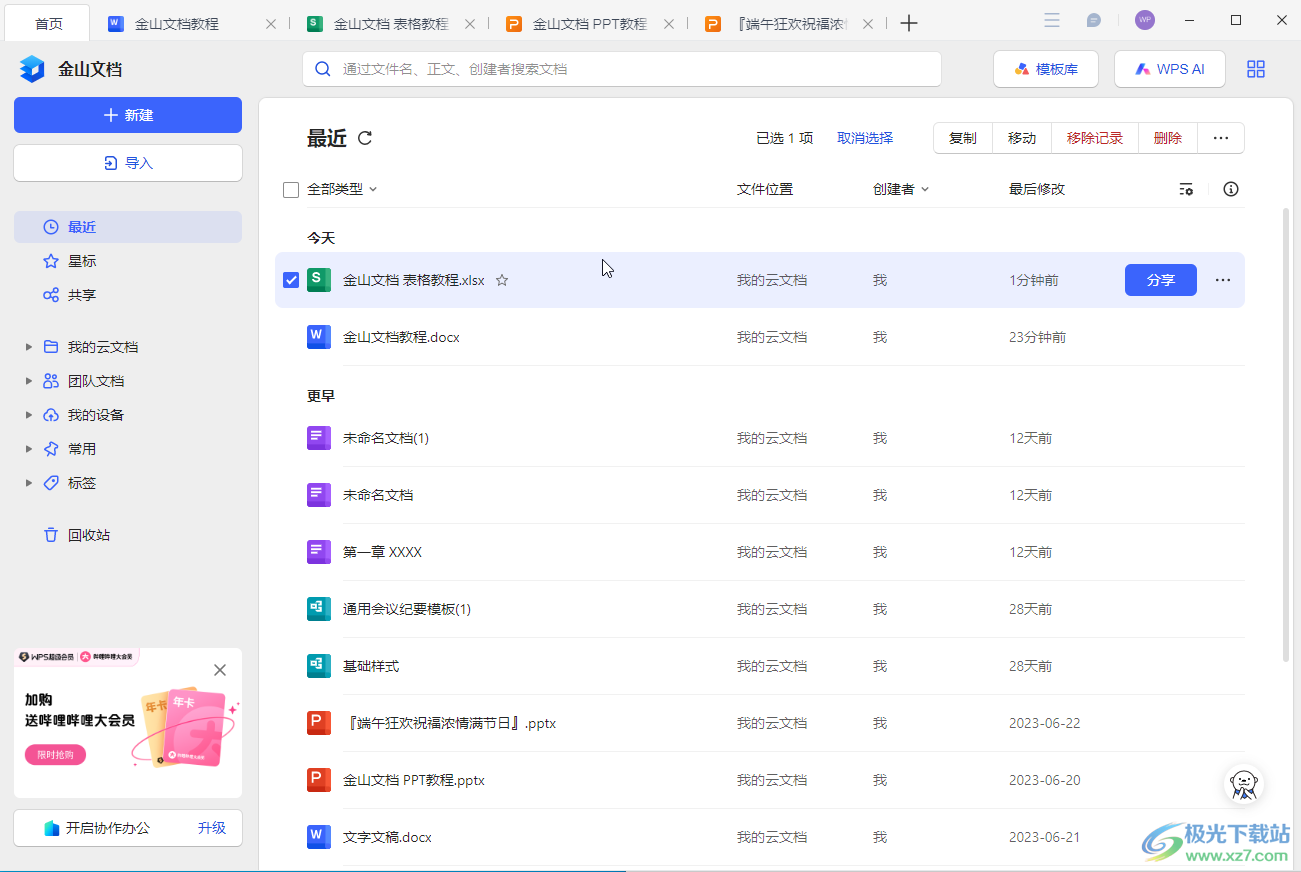Click the star icon next to 金山文档 表格教程.xlsx
The width and height of the screenshot is (1301, 872).
point(502,281)
